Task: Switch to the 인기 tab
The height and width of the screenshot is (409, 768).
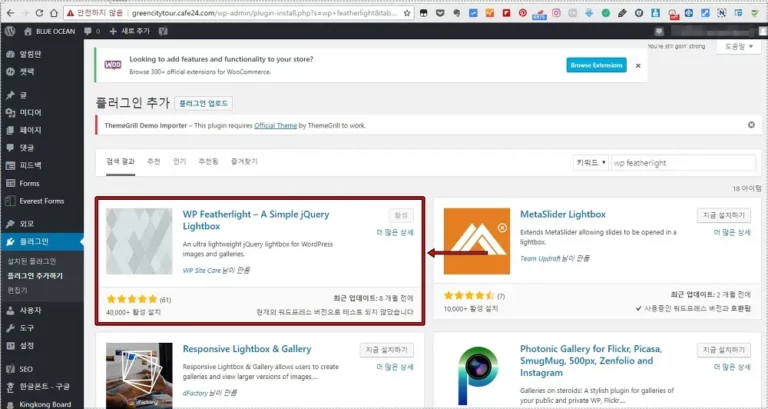Action: [x=179, y=162]
